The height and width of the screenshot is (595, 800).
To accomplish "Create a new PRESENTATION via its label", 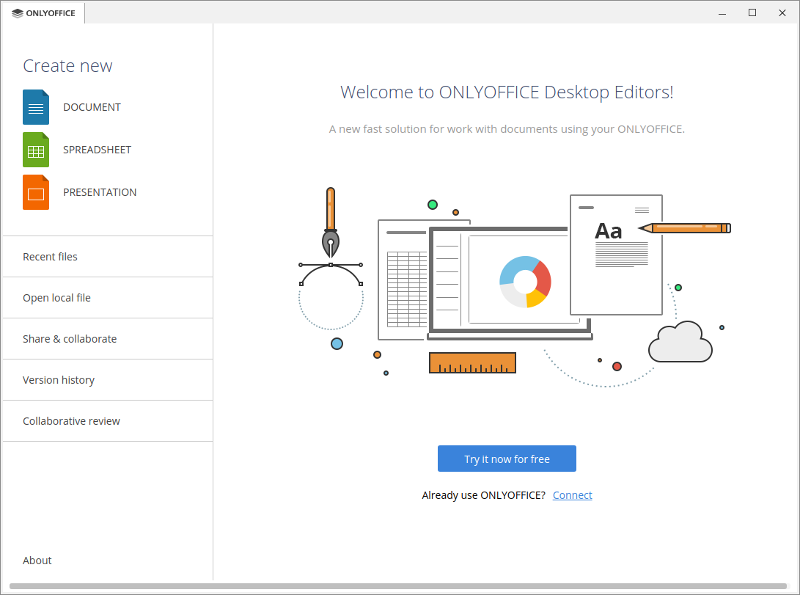I will (x=99, y=192).
